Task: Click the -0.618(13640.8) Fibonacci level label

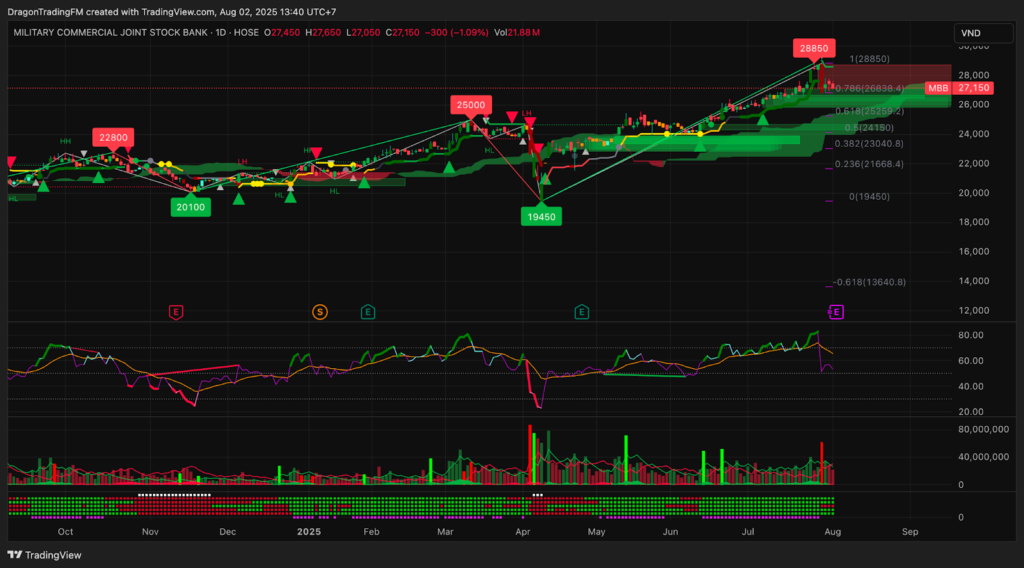Action: [870, 282]
